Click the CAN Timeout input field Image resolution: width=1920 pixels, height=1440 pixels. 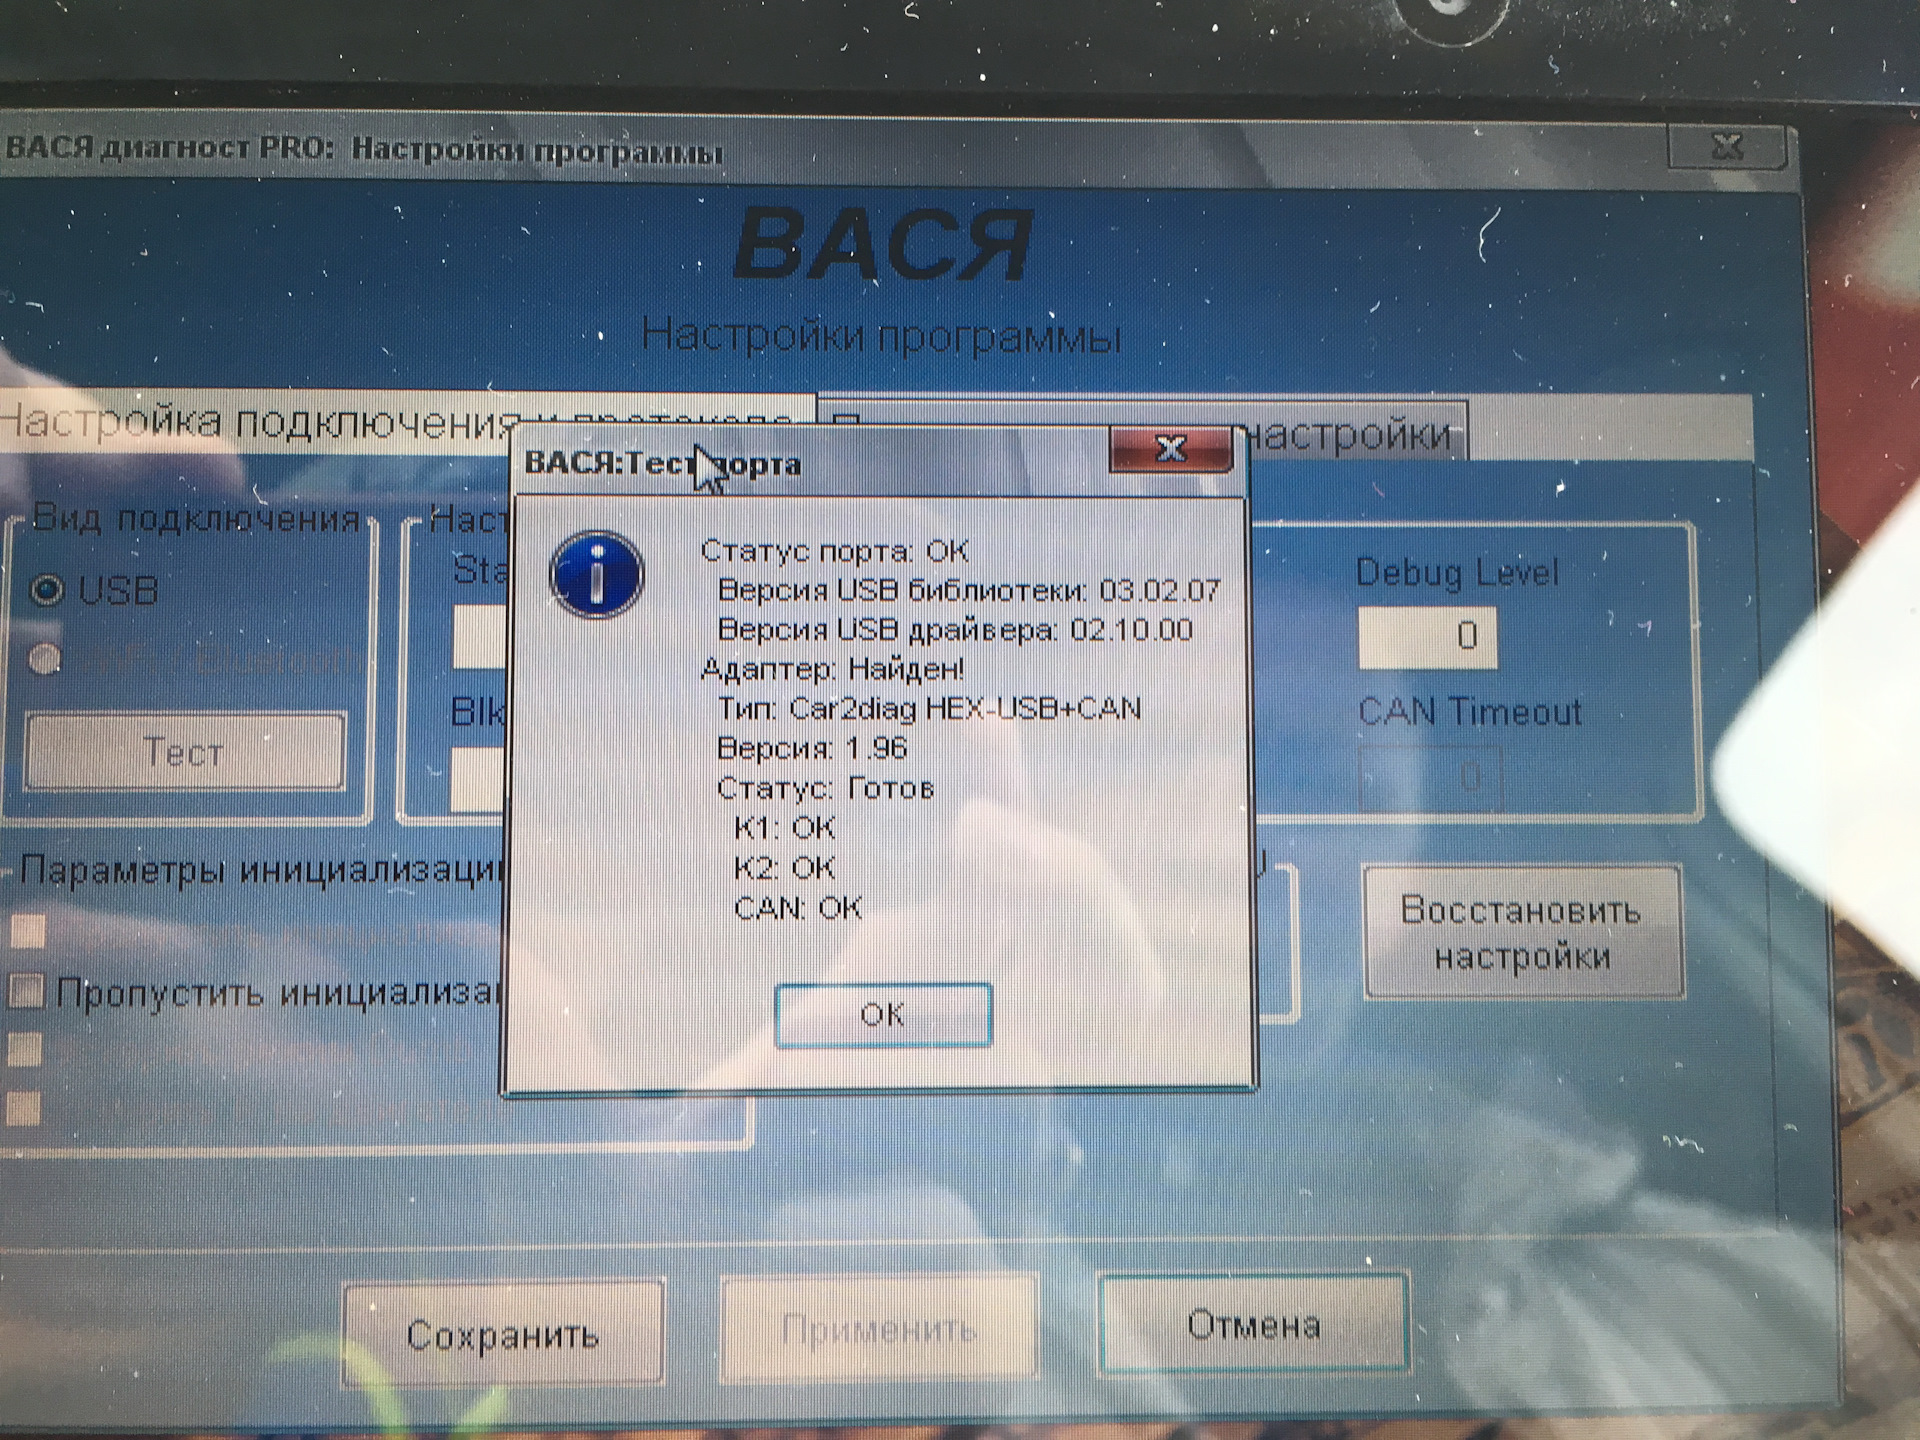click(x=1430, y=777)
